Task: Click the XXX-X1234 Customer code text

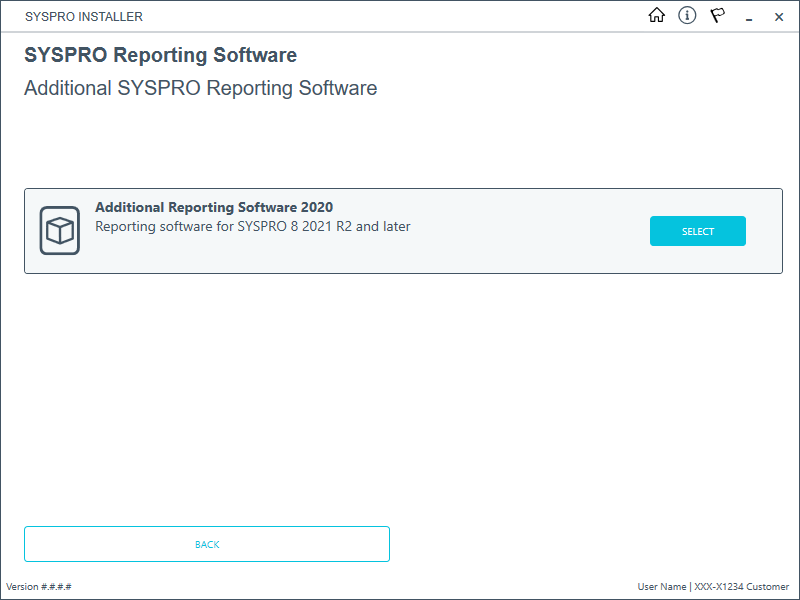Action: (x=742, y=587)
